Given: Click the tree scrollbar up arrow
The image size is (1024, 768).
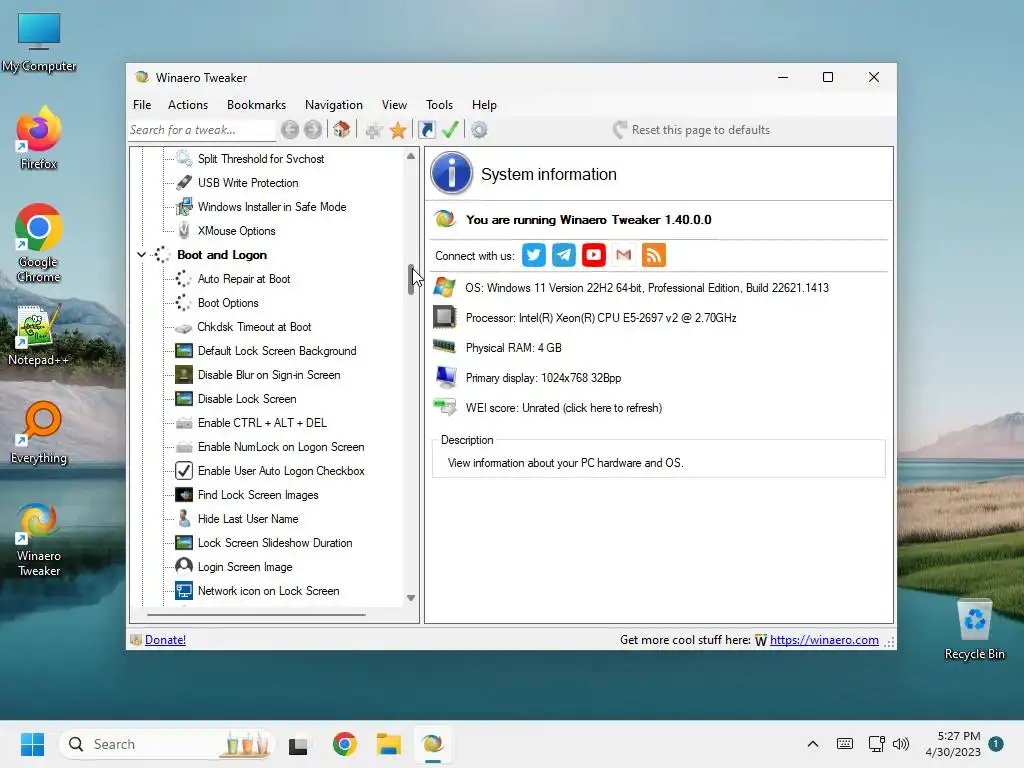Looking at the screenshot, I should pyautogui.click(x=411, y=156).
